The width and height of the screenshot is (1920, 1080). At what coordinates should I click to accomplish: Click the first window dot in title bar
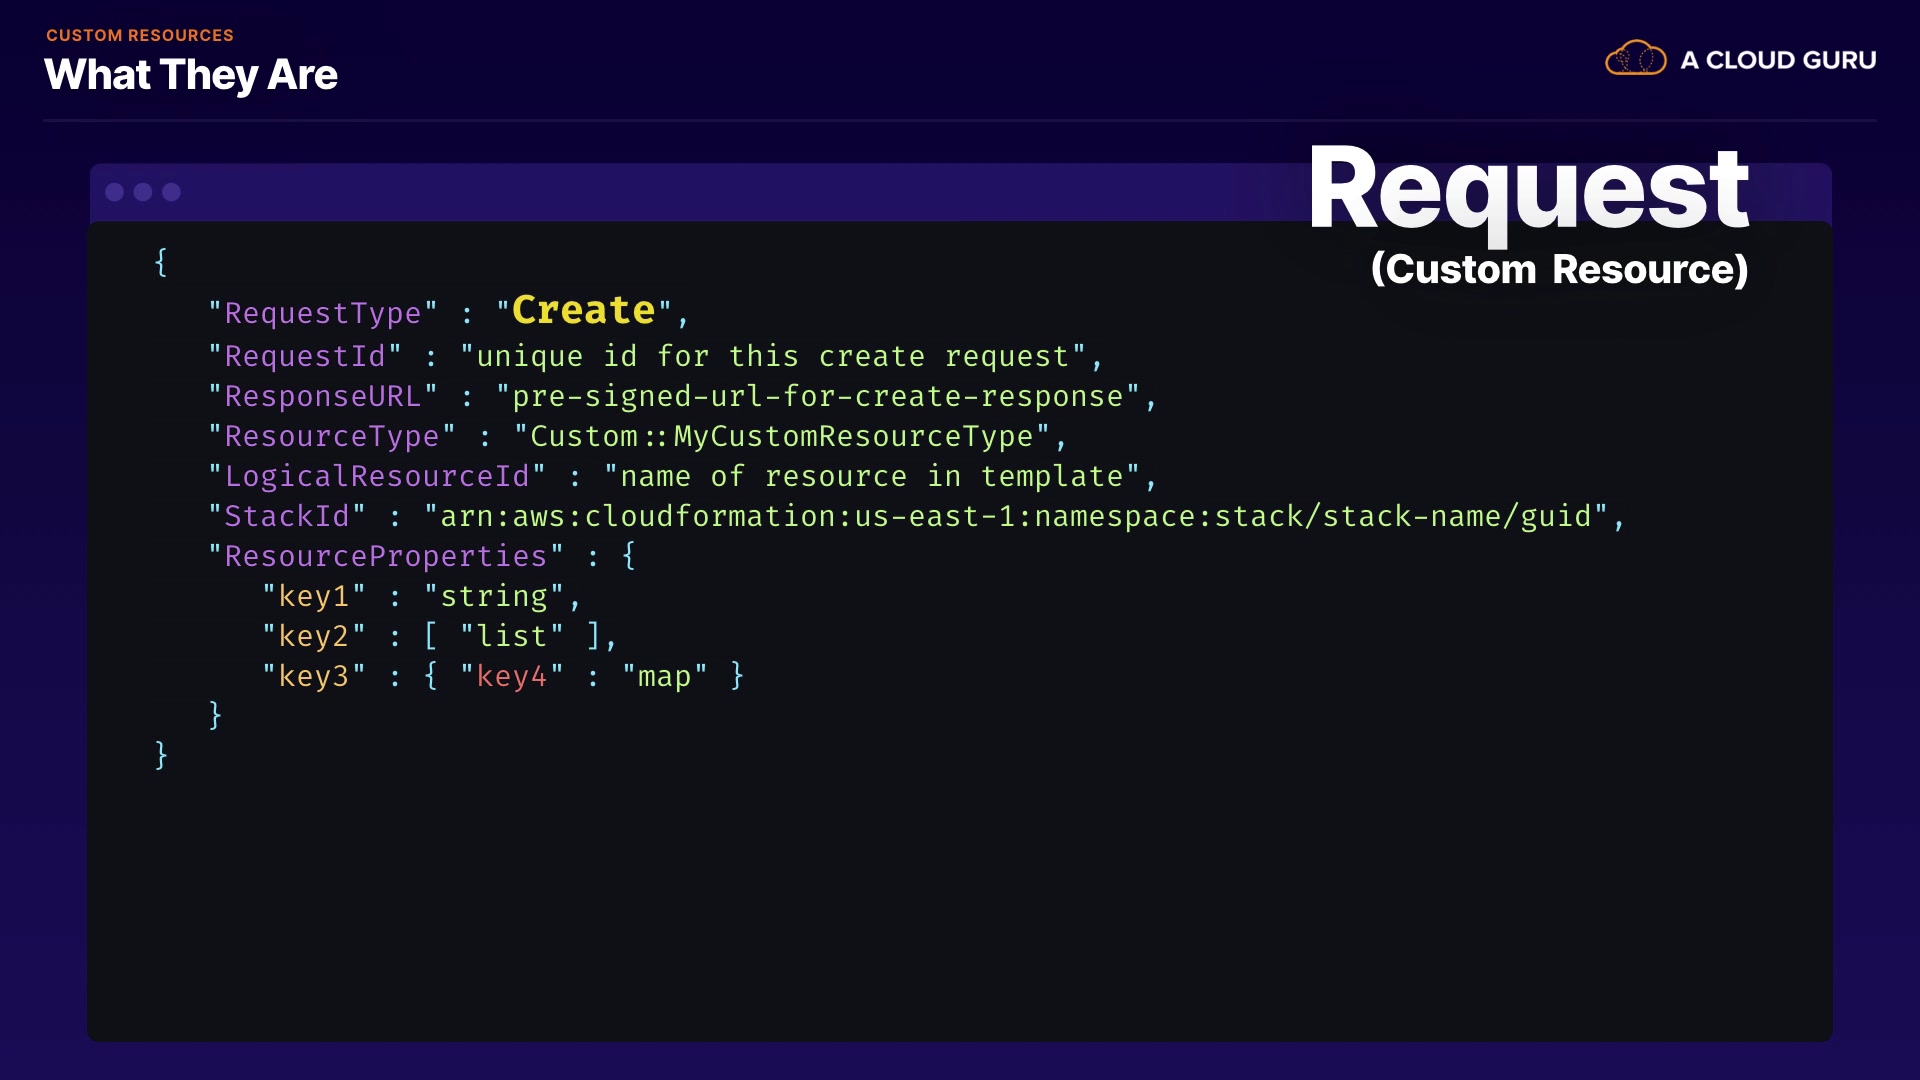pyautogui.click(x=115, y=192)
